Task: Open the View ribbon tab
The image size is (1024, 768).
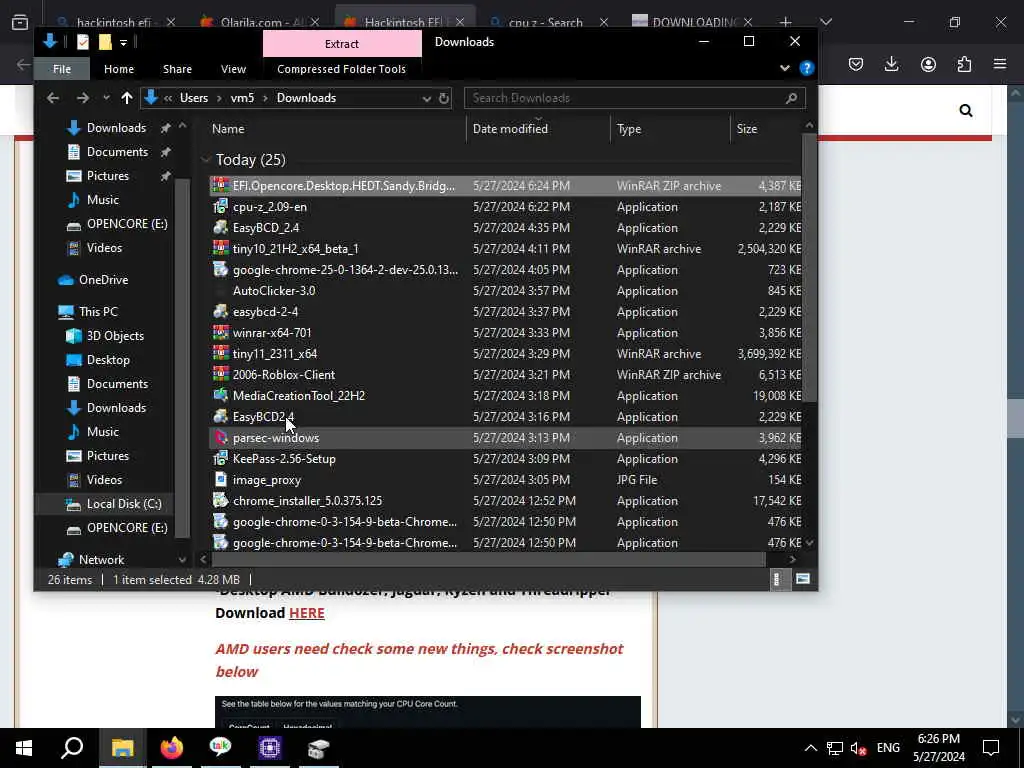Action: tap(233, 69)
